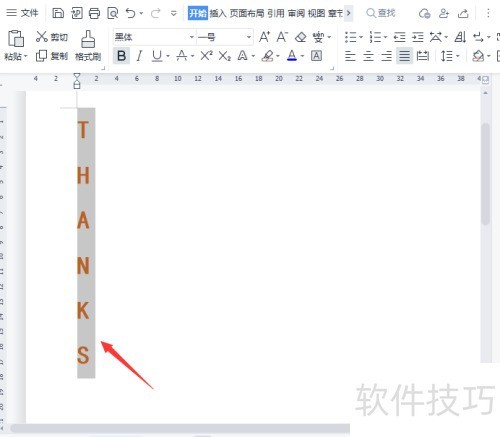This screenshot has width=500, height=437.
Task: Undo the last action
Action: pyautogui.click(x=130, y=13)
